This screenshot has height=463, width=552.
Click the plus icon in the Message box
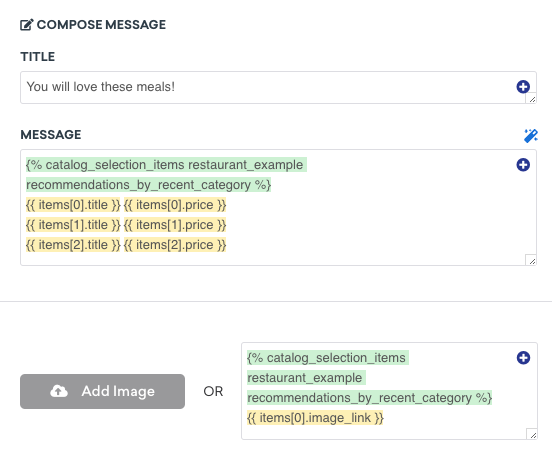523,165
